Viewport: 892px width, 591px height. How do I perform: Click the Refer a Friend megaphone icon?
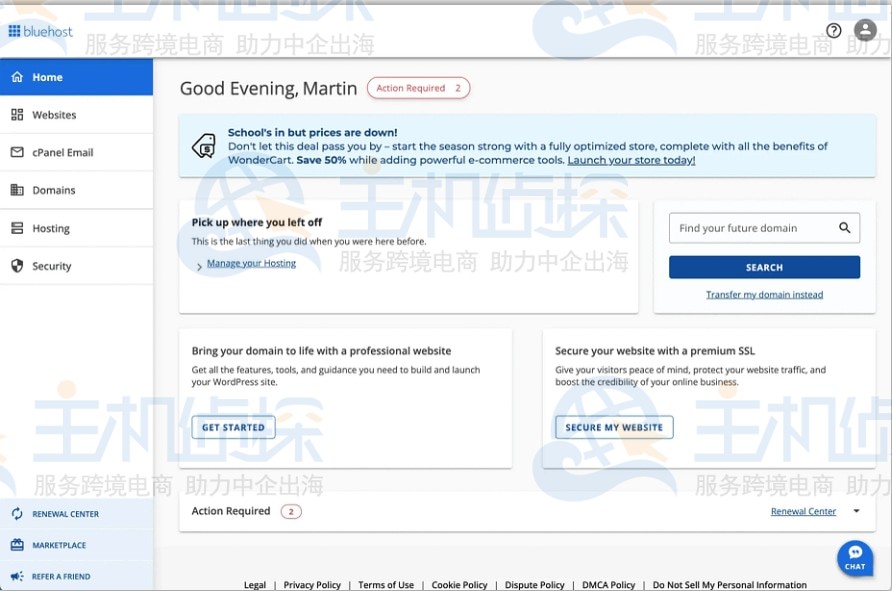pyautogui.click(x=17, y=576)
